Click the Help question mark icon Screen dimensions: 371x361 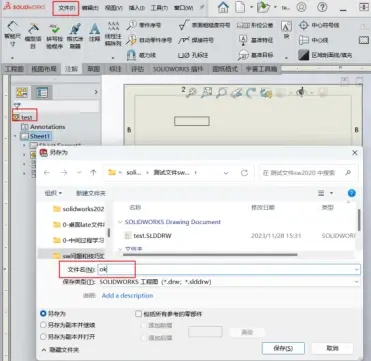(x=322, y=7)
